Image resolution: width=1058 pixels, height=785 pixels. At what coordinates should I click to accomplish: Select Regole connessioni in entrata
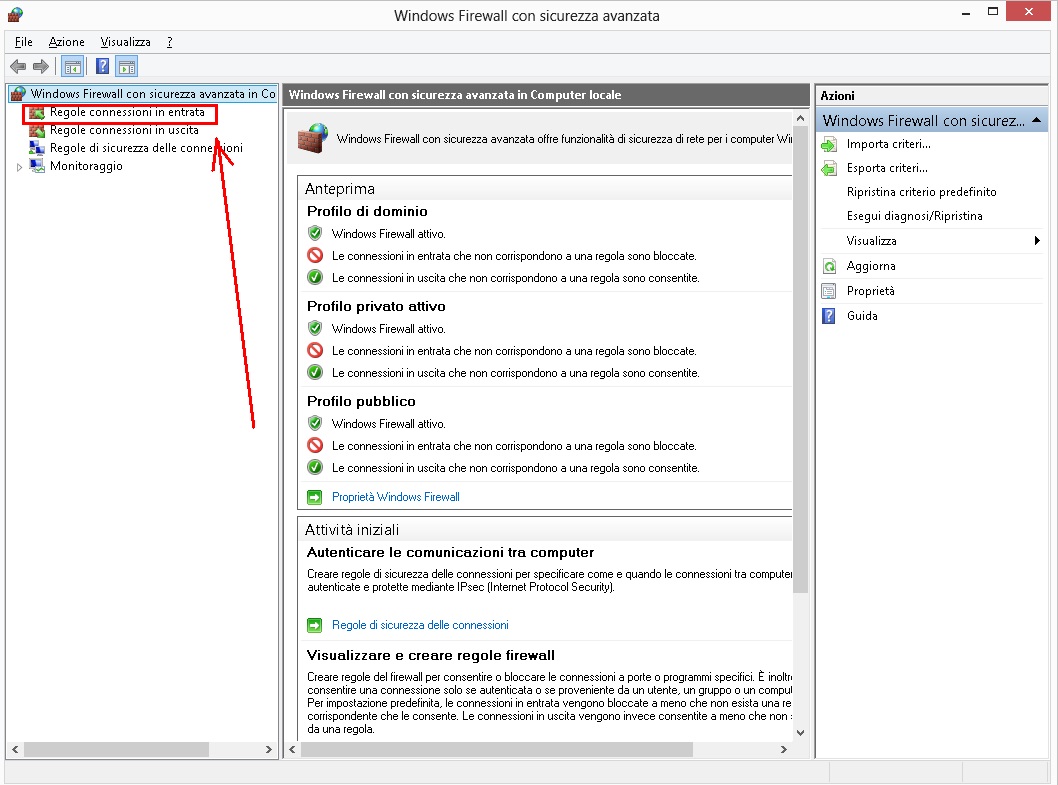(x=127, y=113)
